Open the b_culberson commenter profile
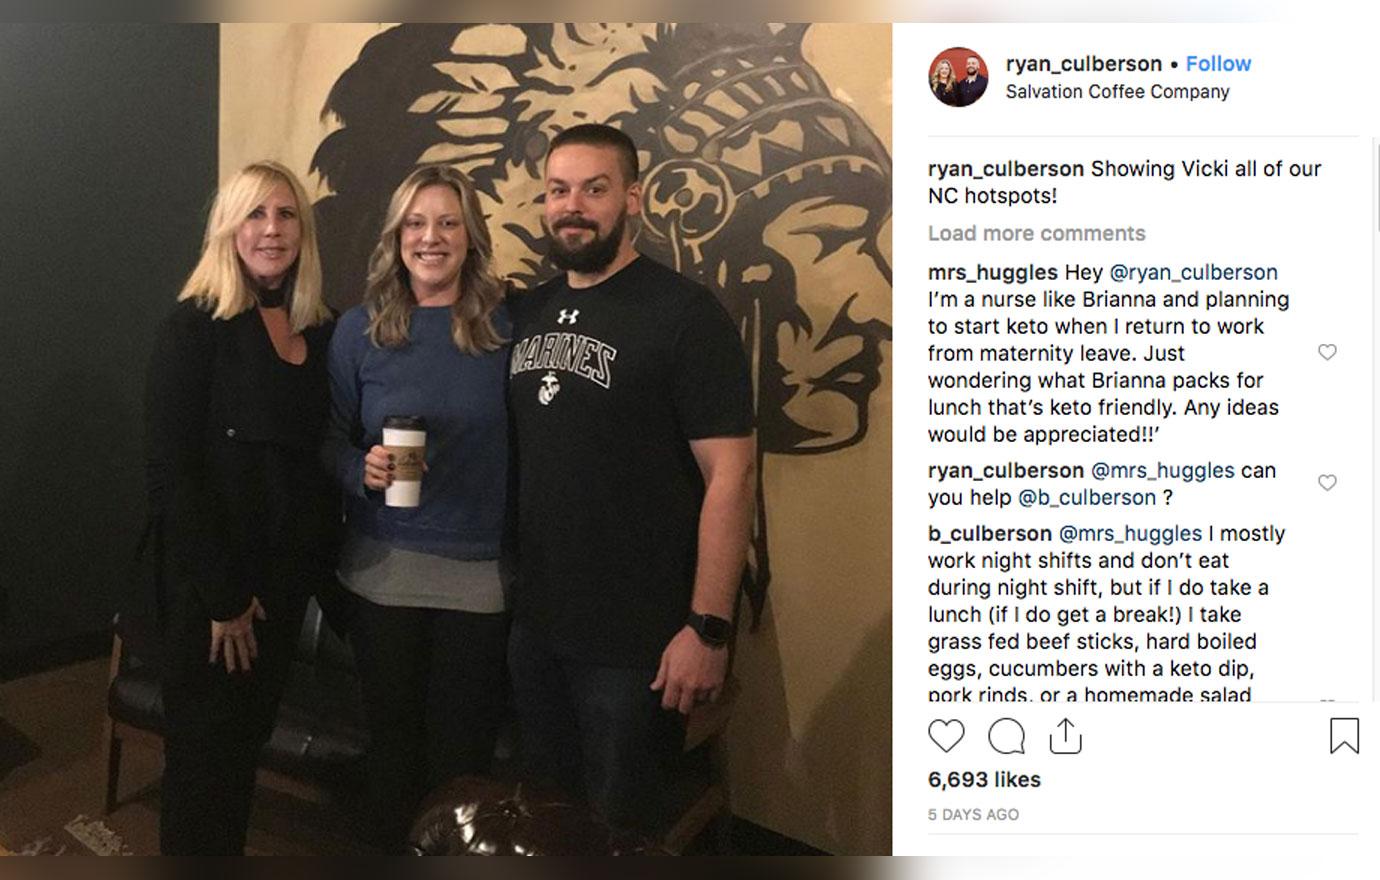The image size is (1380, 880). (x=990, y=533)
